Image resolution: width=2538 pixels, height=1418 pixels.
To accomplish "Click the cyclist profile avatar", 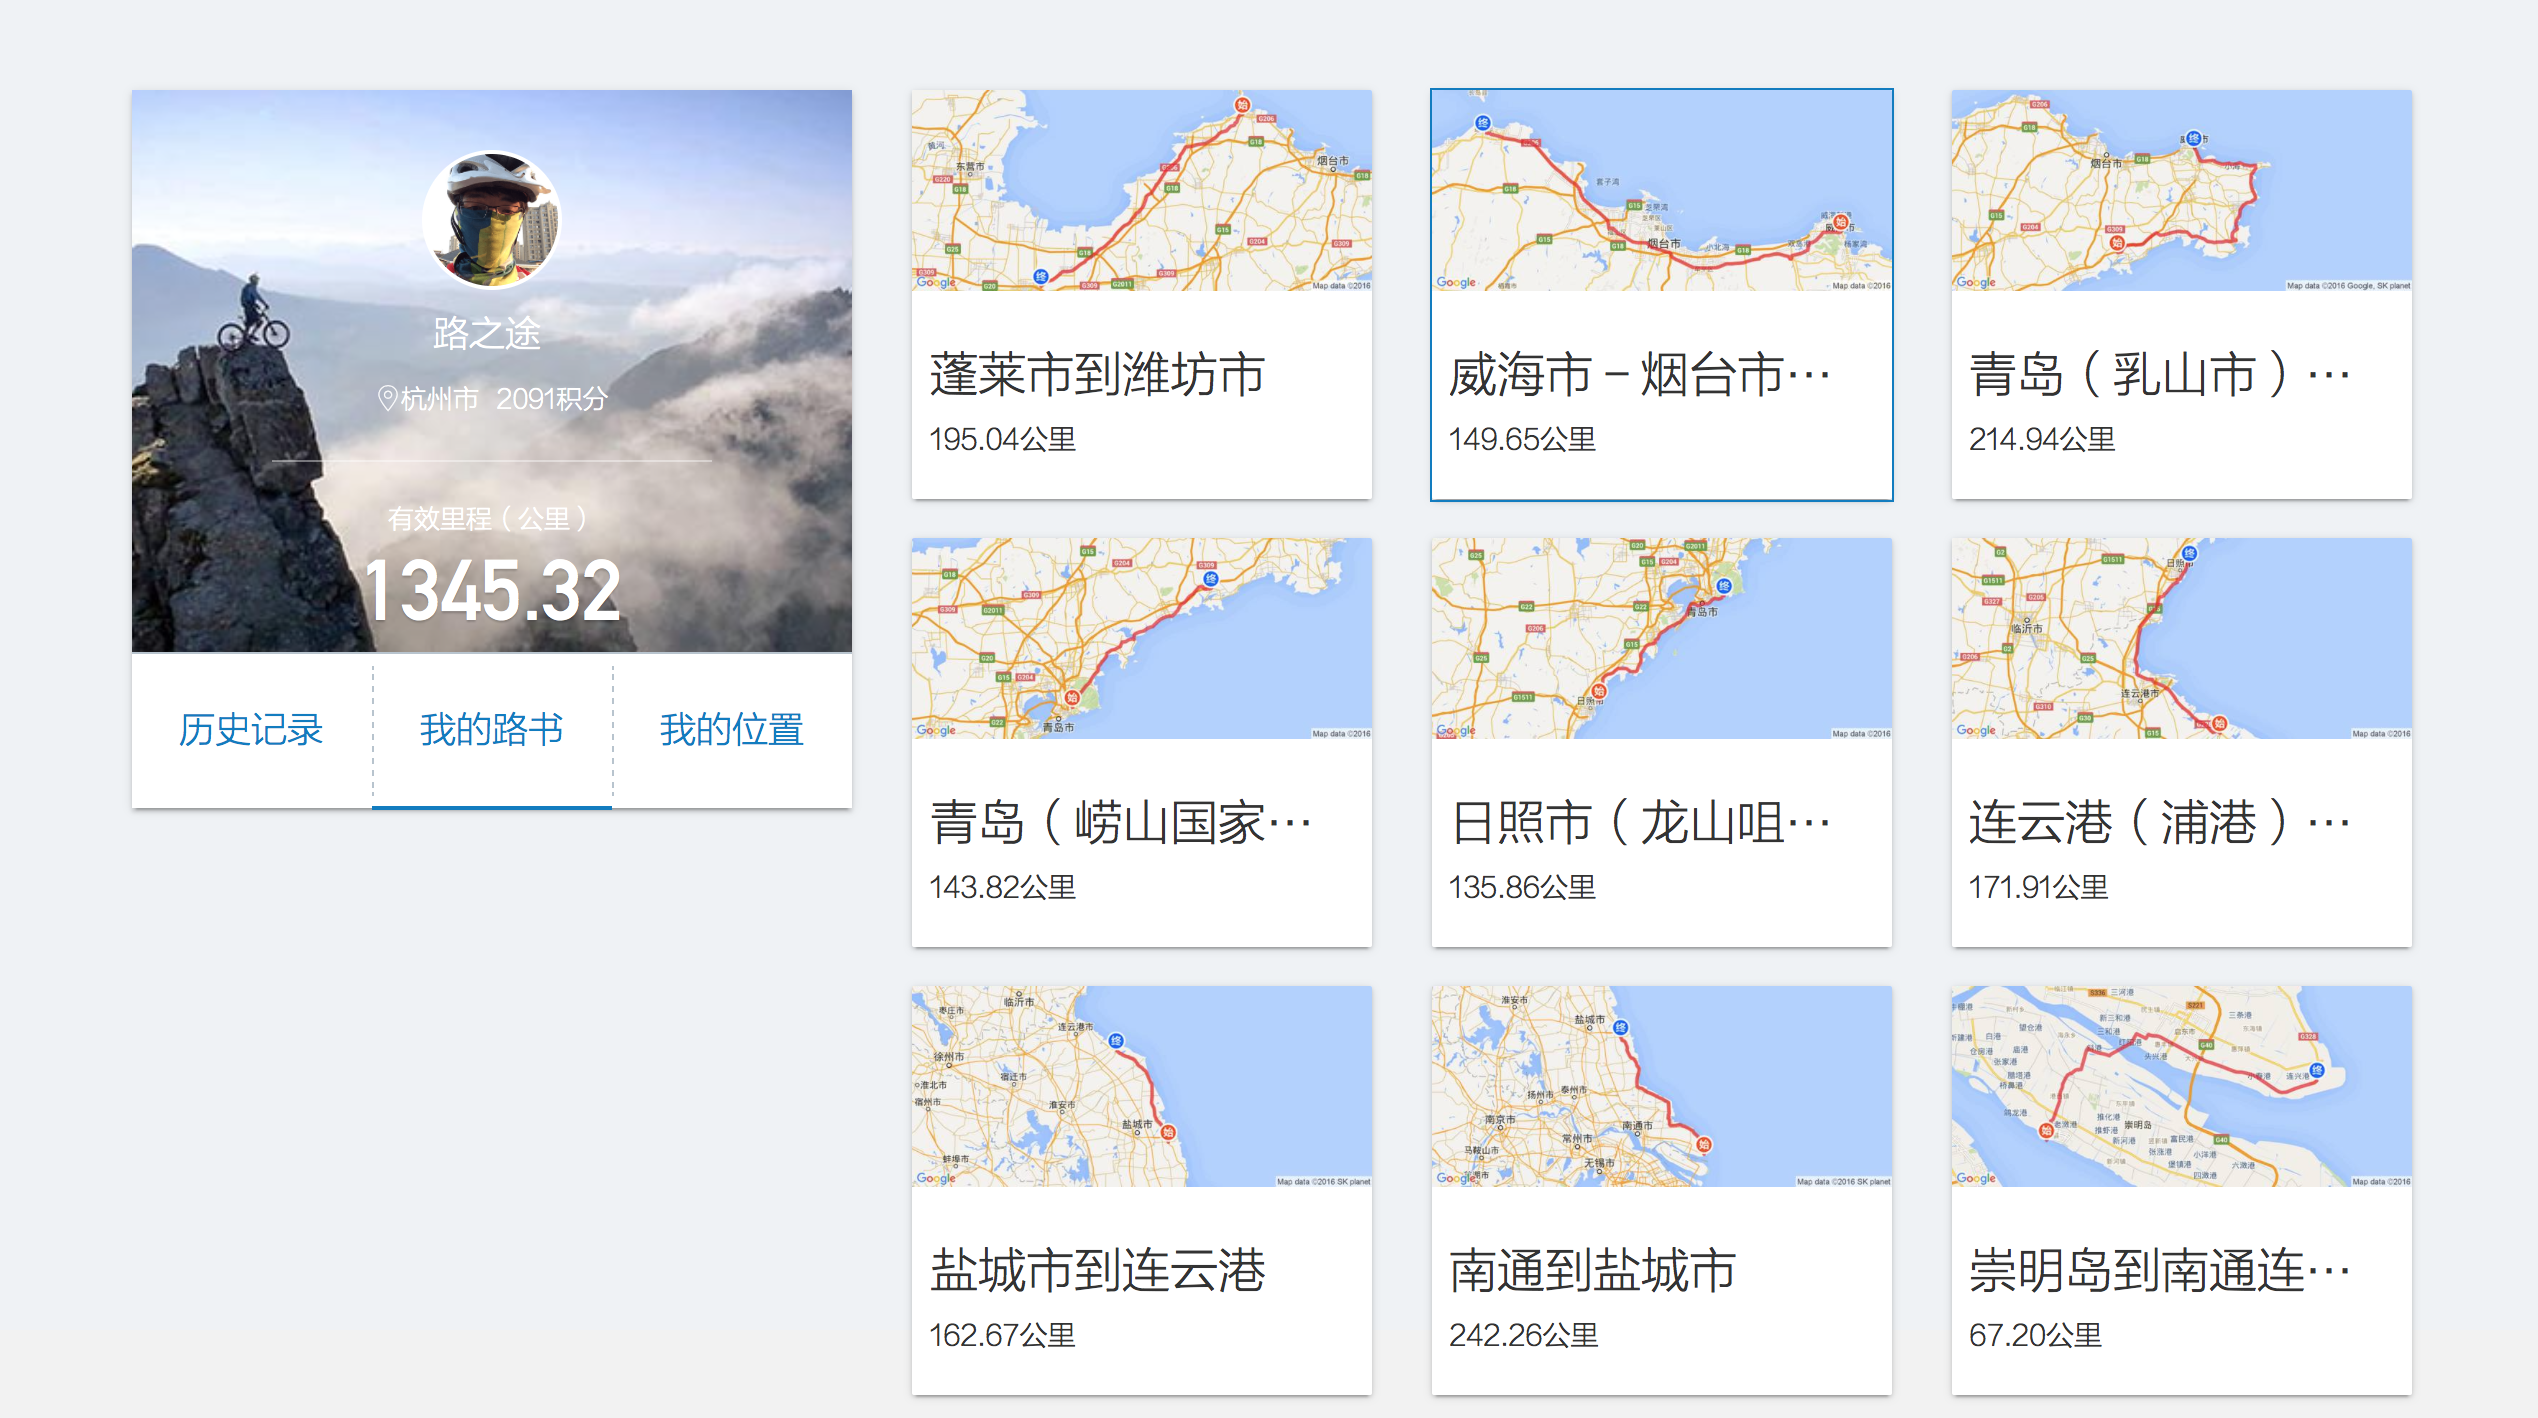I will [491, 219].
